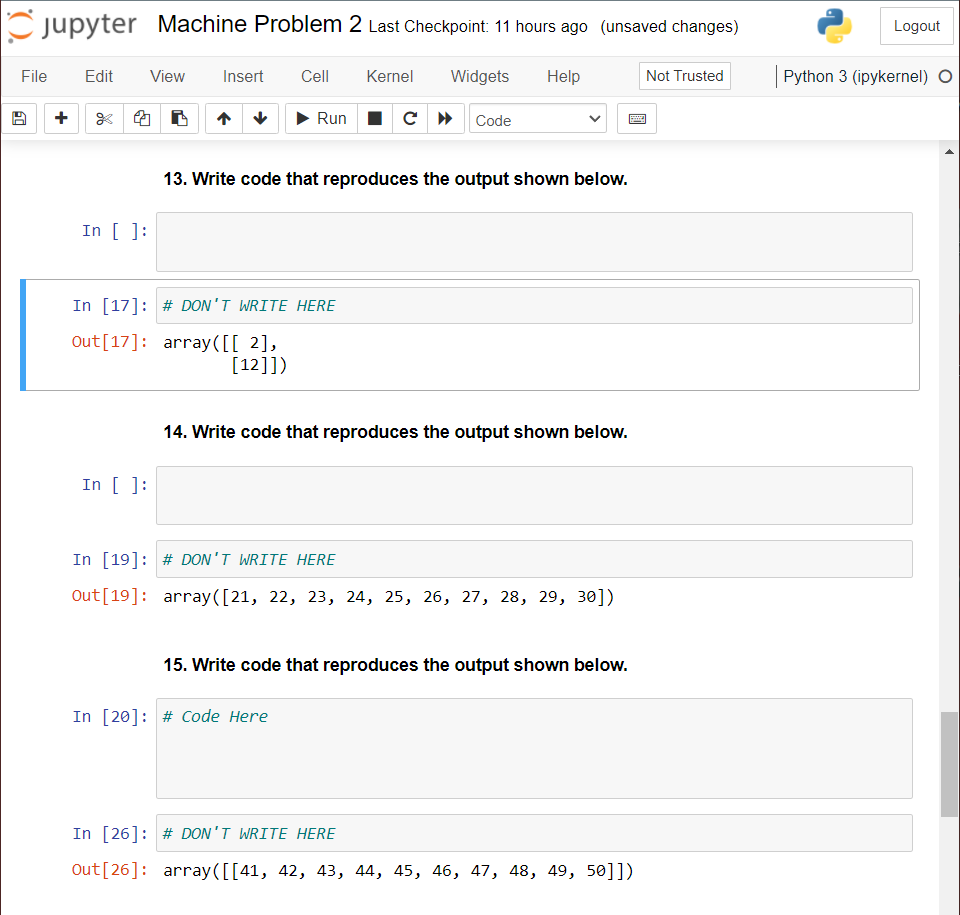Move selected cell up
960x915 pixels.
point(223,118)
